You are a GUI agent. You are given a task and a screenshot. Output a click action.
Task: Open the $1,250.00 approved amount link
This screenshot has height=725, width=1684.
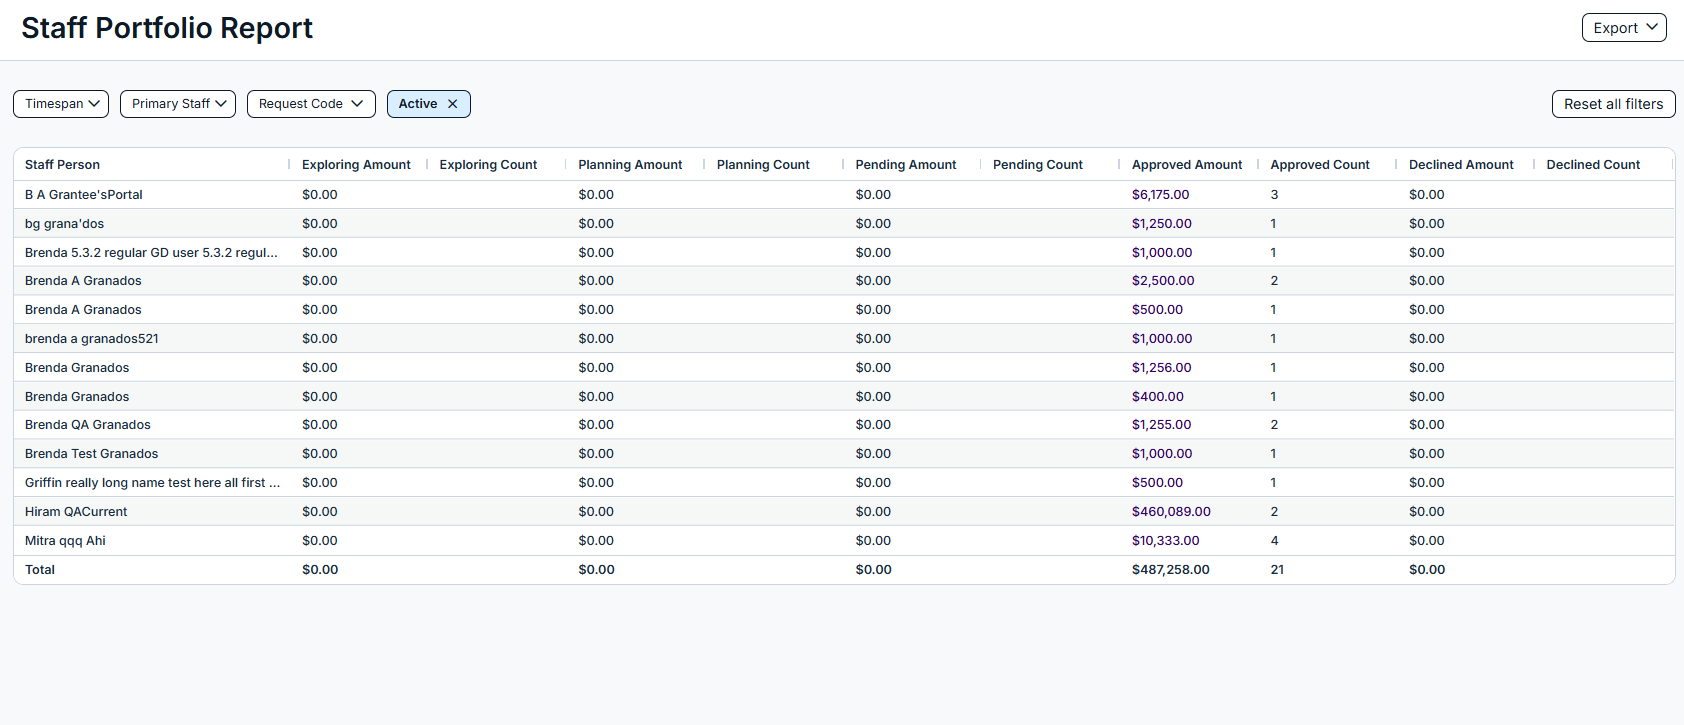coord(1161,224)
